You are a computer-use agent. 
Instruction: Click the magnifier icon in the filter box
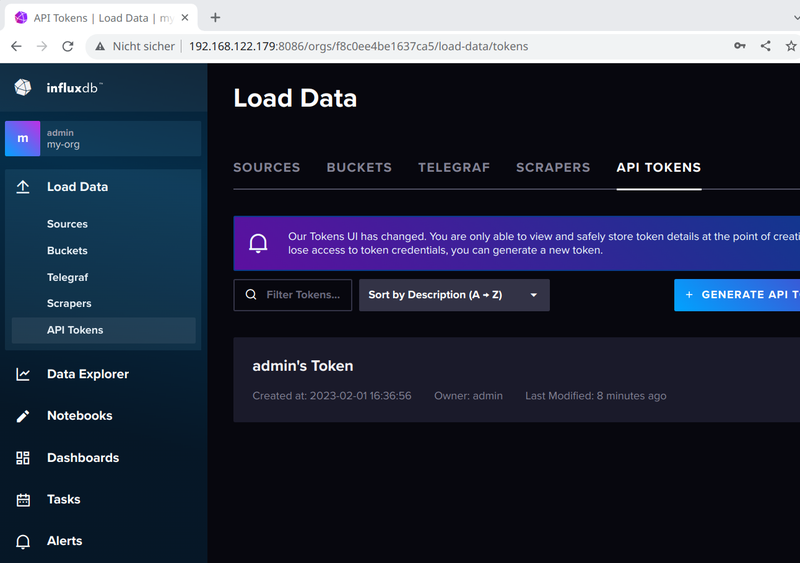tap(251, 295)
